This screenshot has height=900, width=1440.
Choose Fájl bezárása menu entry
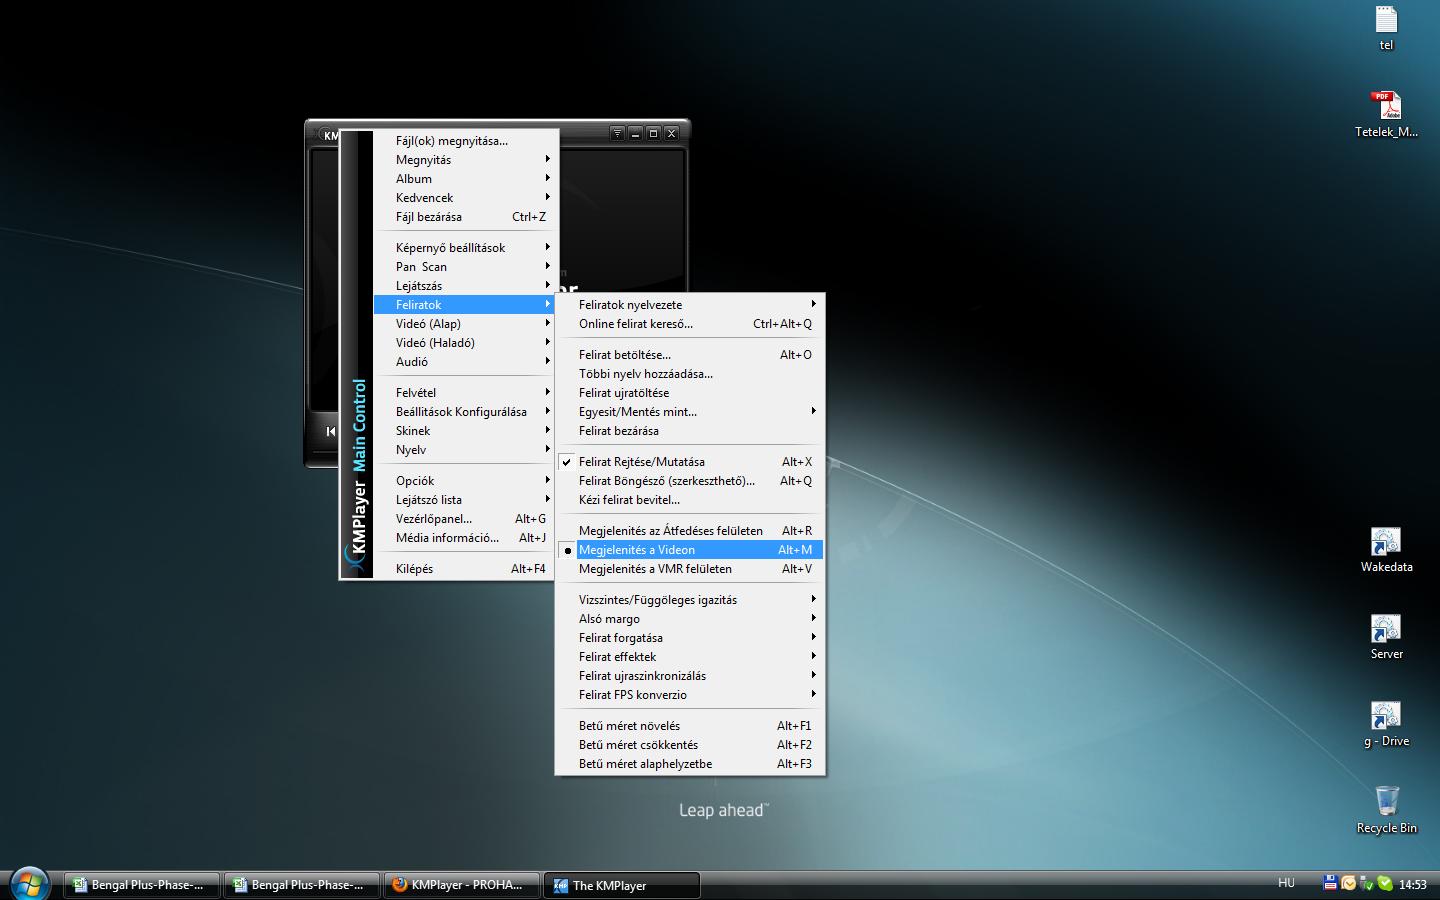coord(465,217)
